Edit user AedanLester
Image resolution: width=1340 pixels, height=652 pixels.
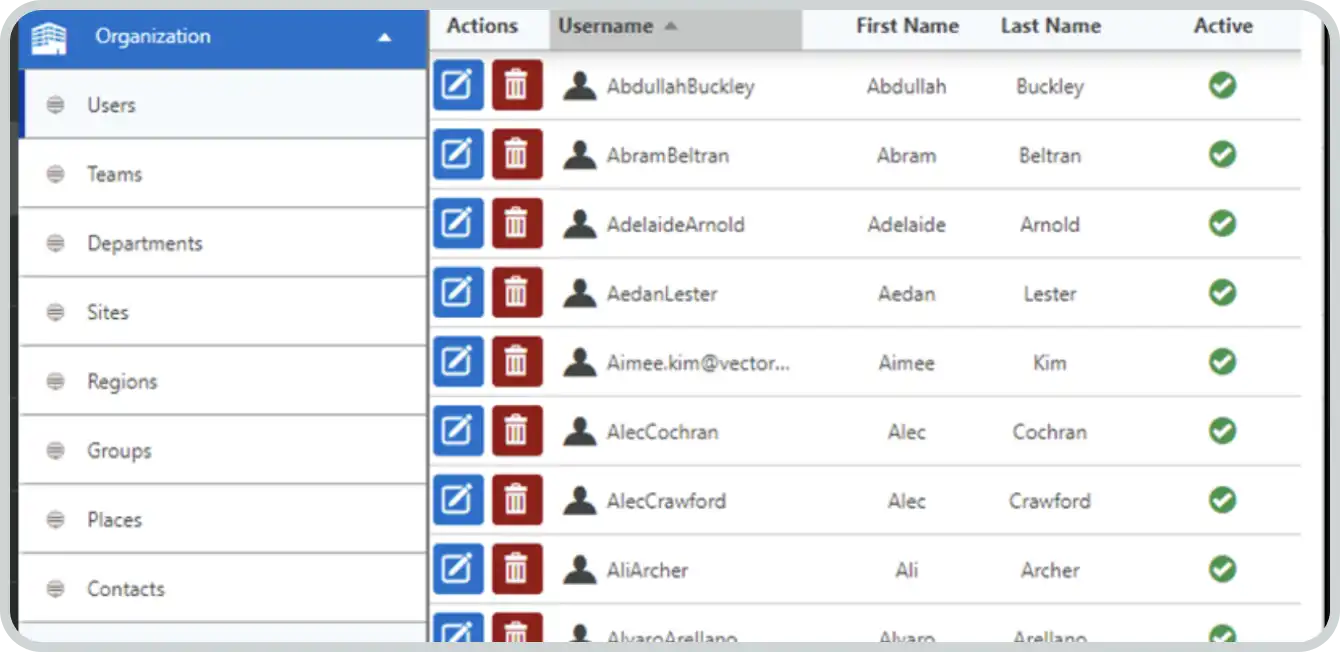(x=458, y=292)
